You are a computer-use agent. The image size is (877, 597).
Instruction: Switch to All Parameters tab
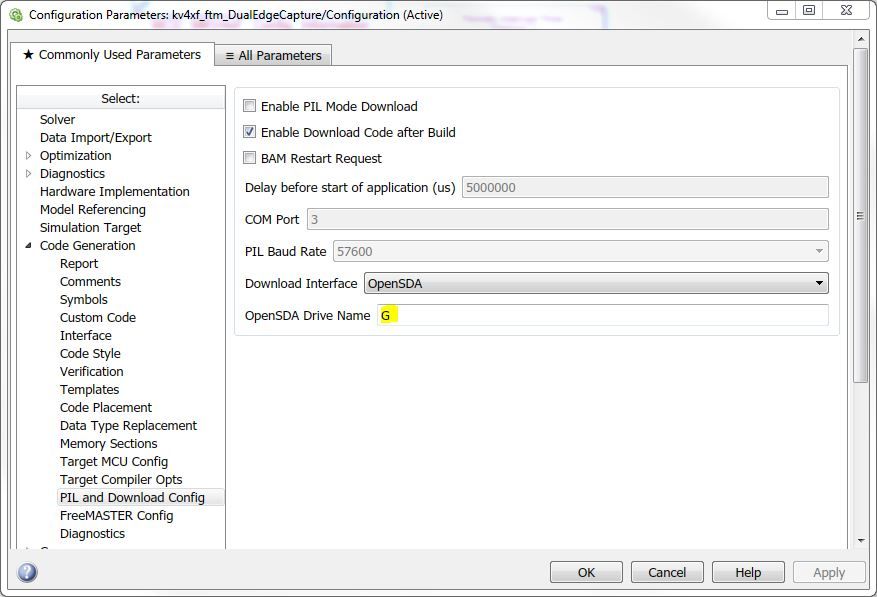[x=273, y=56]
